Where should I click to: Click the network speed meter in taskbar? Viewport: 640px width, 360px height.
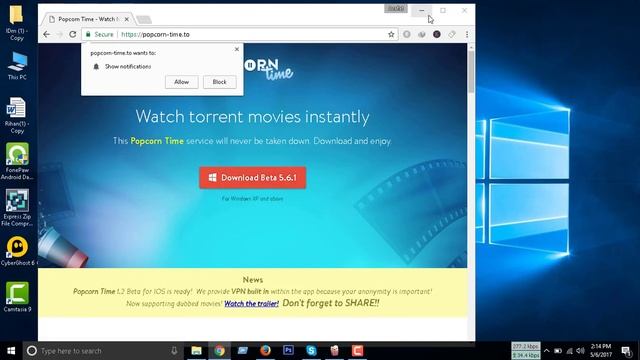point(526,351)
